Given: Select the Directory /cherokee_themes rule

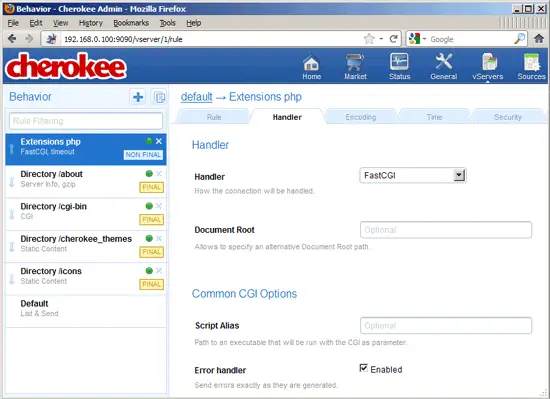Looking at the screenshot, I should (86, 246).
